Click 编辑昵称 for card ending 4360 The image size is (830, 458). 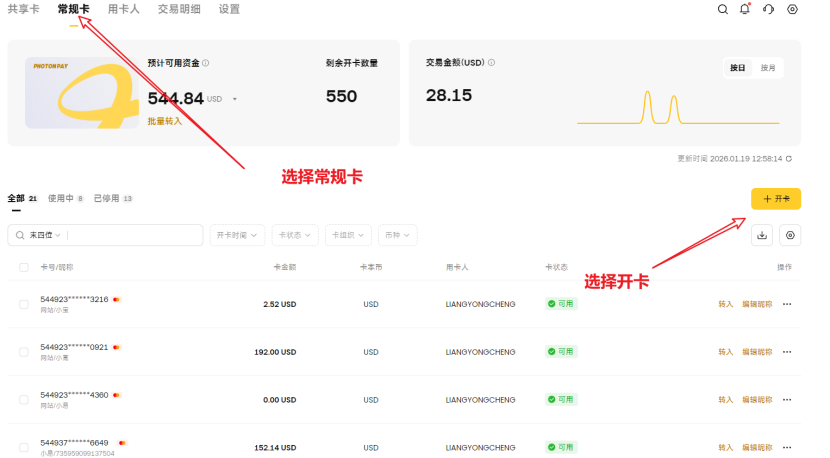(x=757, y=400)
